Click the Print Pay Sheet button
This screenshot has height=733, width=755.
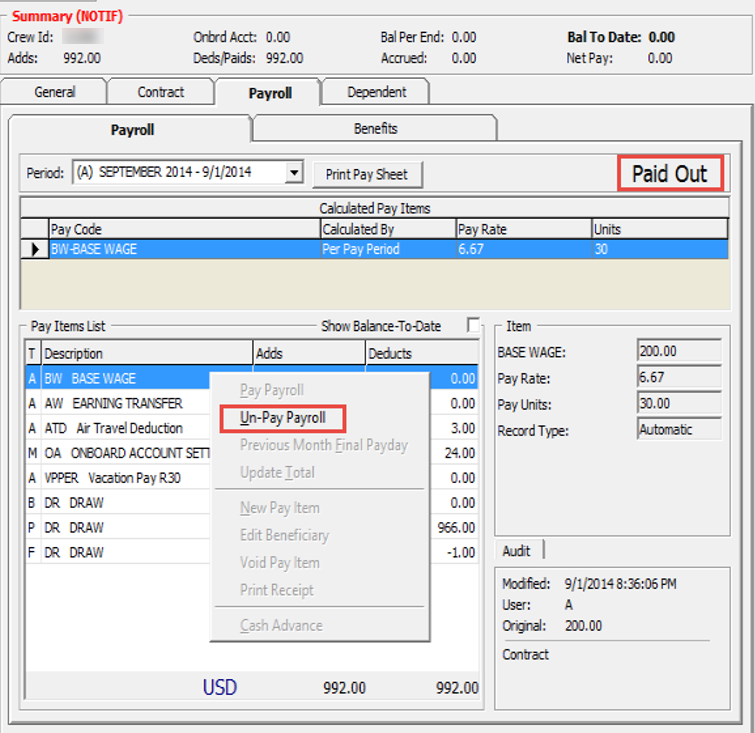tap(367, 174)
